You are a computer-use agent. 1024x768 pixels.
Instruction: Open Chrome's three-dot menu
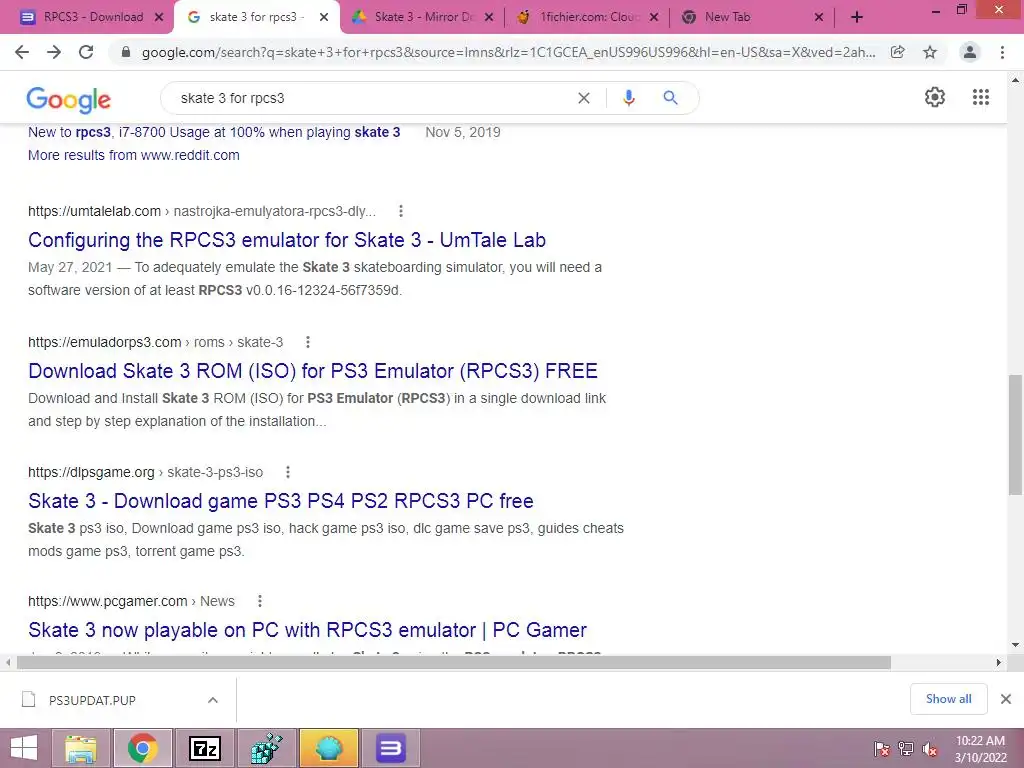pos(1002,52)
